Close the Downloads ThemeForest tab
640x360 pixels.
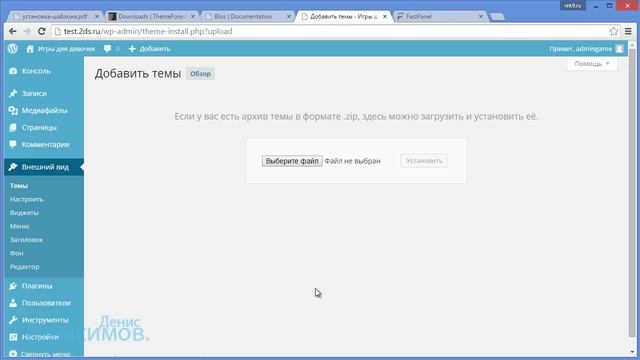[193, 16]
